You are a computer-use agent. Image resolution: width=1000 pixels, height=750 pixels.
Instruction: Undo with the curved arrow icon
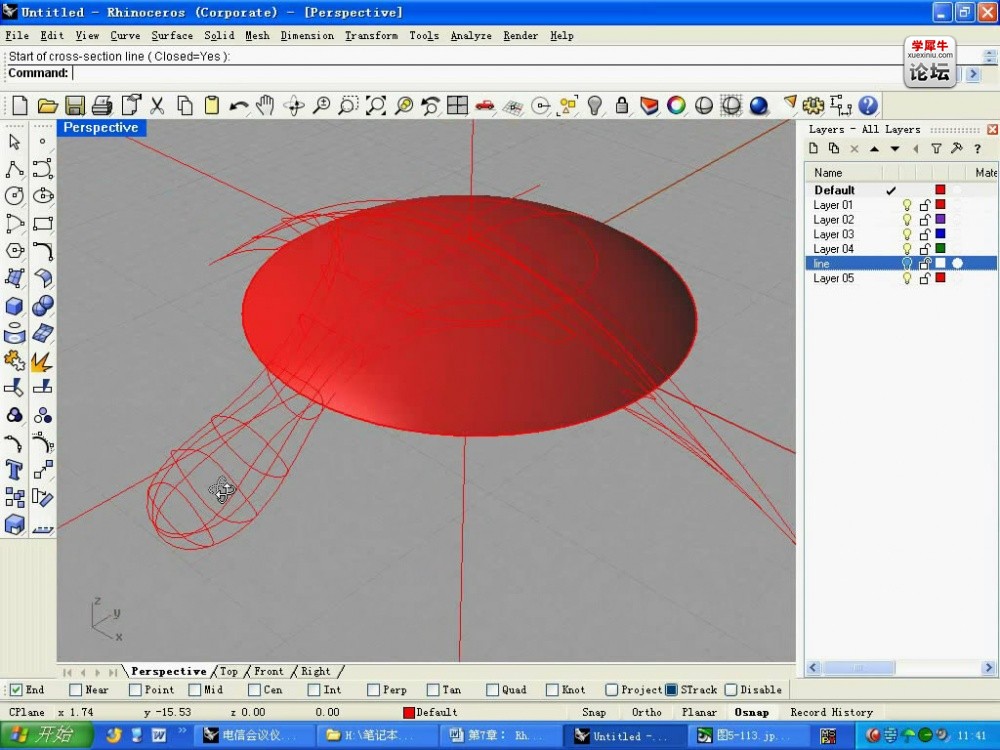[239, 105]
